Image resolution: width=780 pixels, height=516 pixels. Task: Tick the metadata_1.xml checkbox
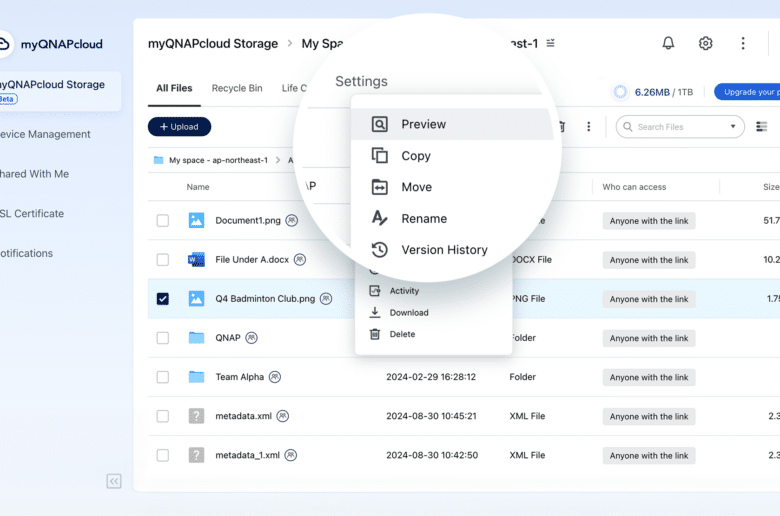click(x=163, y=455)
